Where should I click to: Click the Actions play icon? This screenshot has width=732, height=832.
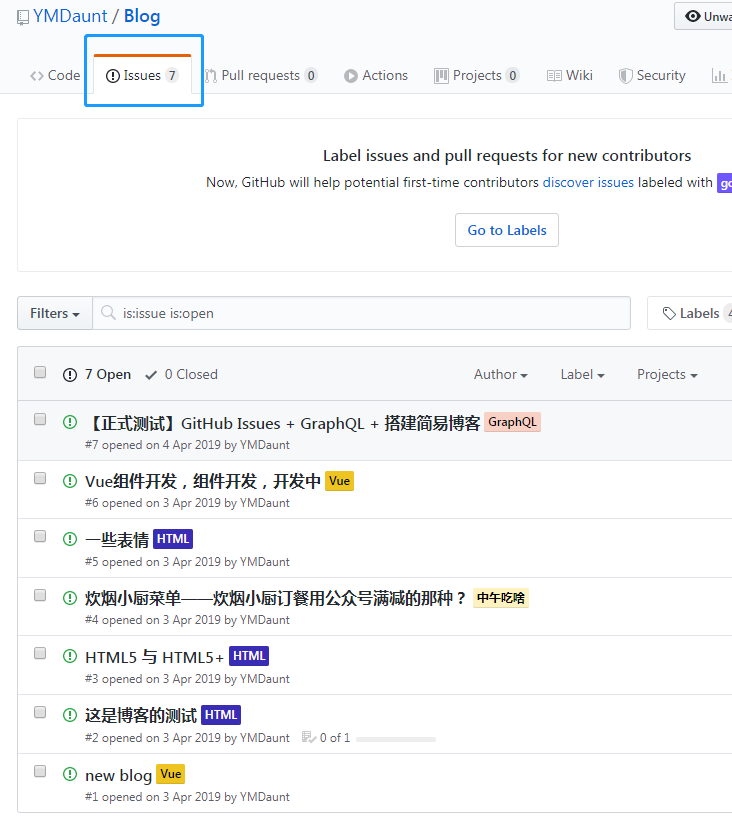[x=351, y=76]
